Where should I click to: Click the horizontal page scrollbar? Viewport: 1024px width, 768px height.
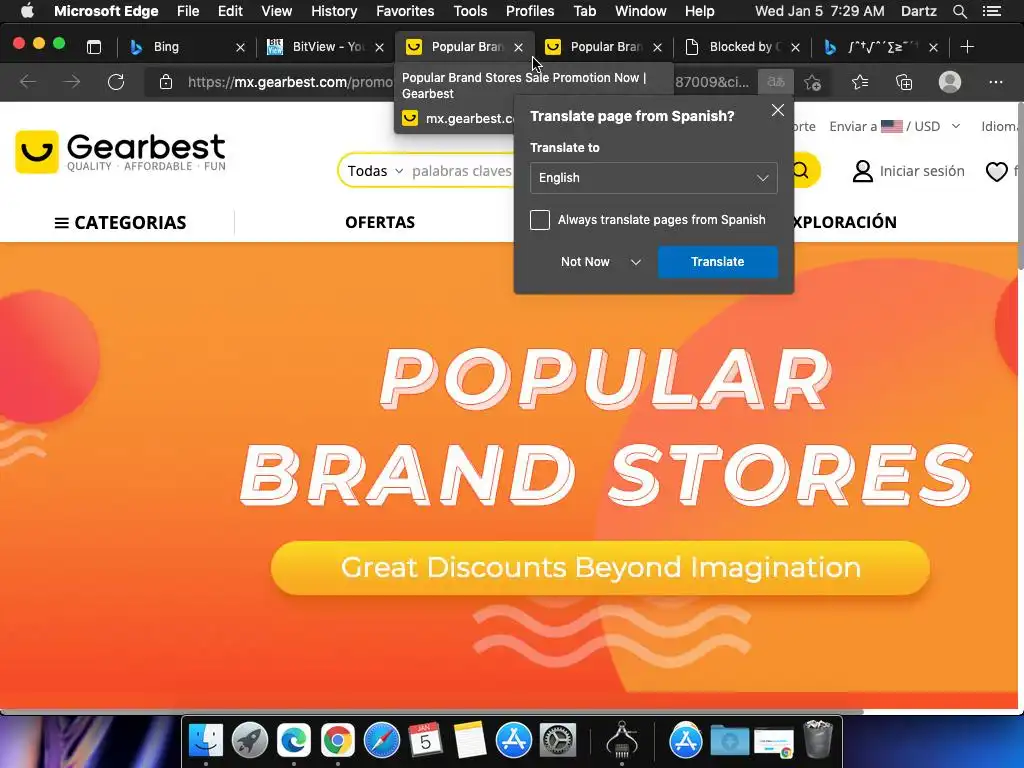pyautogui.click(x=431, y=712)
